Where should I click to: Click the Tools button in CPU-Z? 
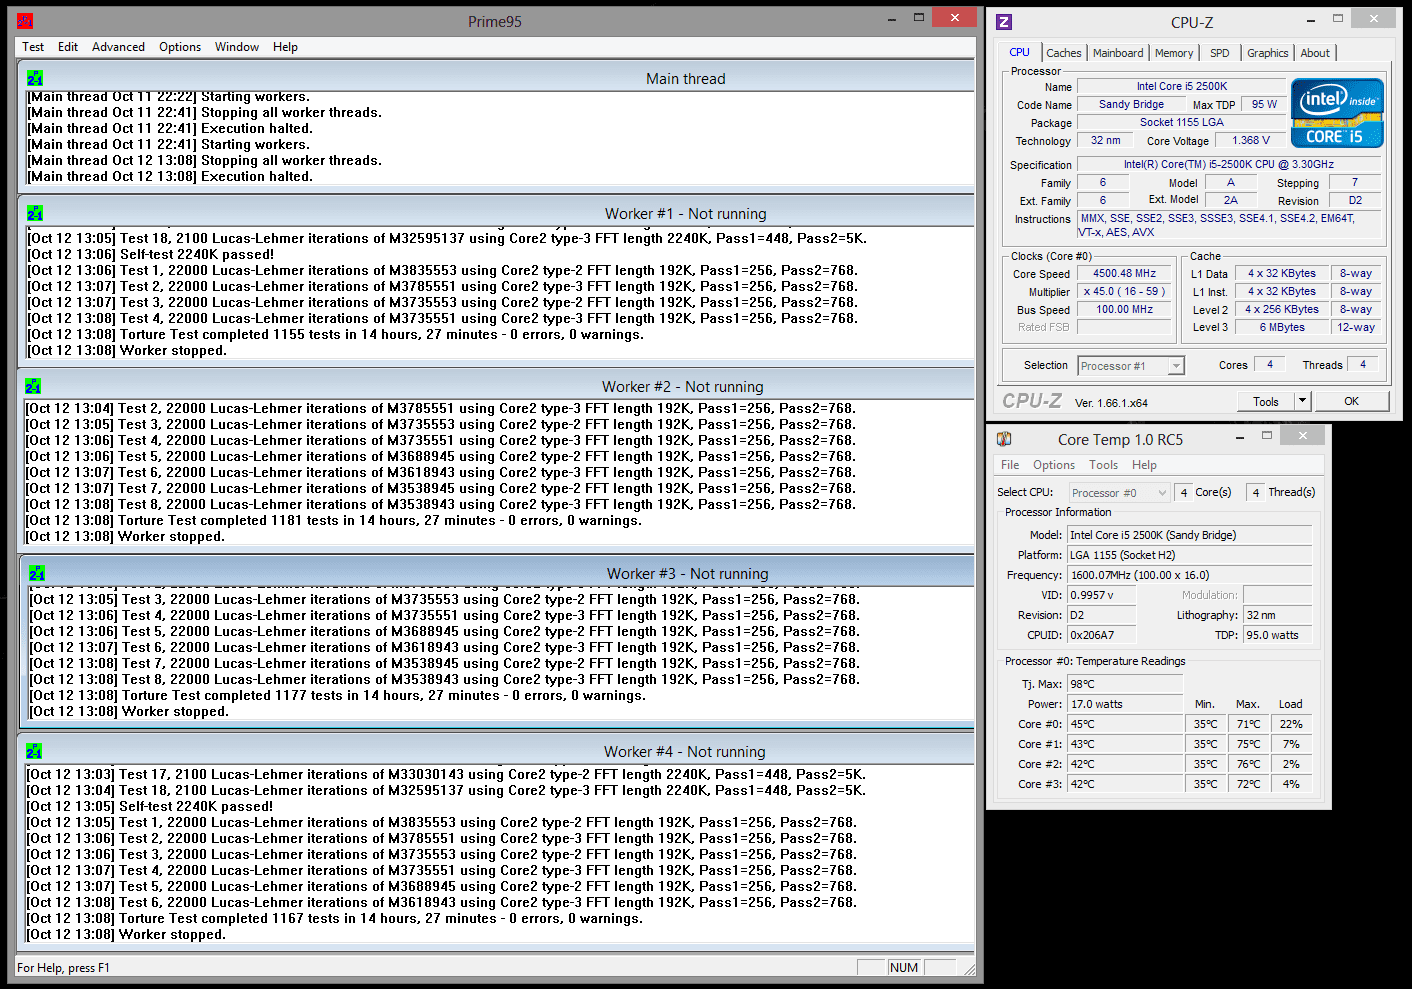pos(1266,401)
